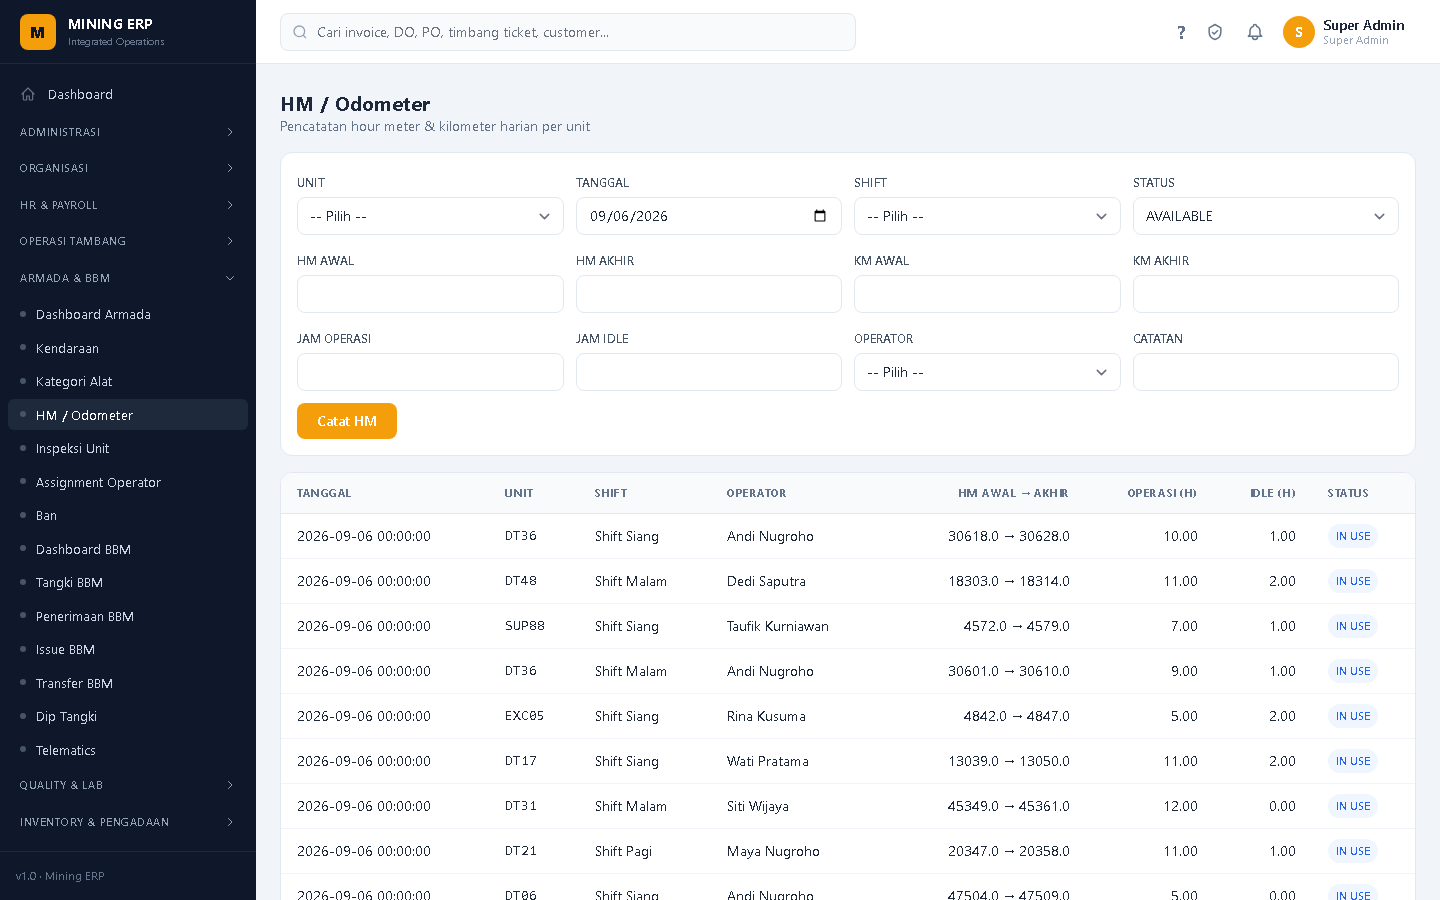Image resolution: width=1440 pixels, height=900 pixels.
Task: Click operator Rina Kusuma
Action: 766,716
